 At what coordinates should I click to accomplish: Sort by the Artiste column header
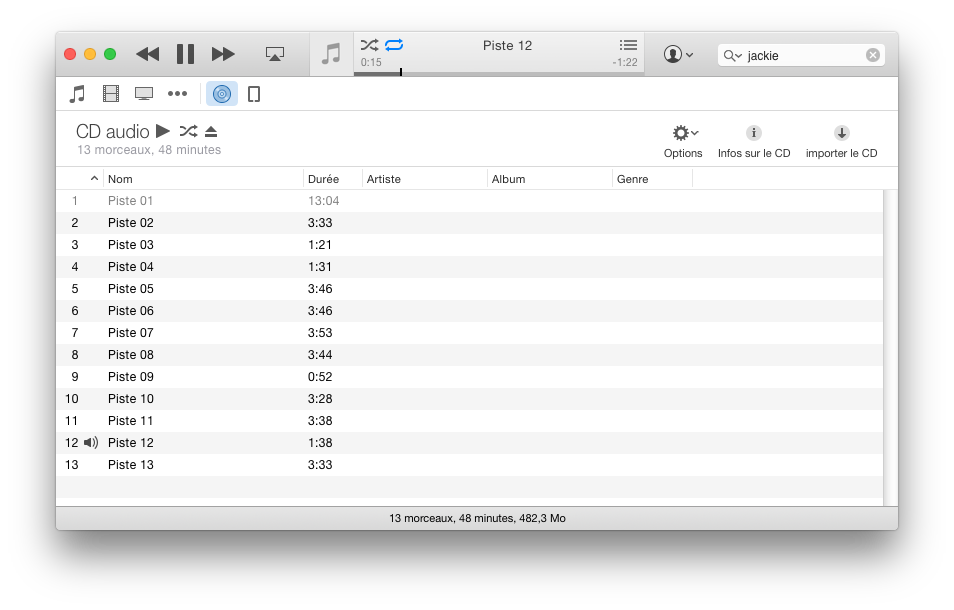click(425, 179)
